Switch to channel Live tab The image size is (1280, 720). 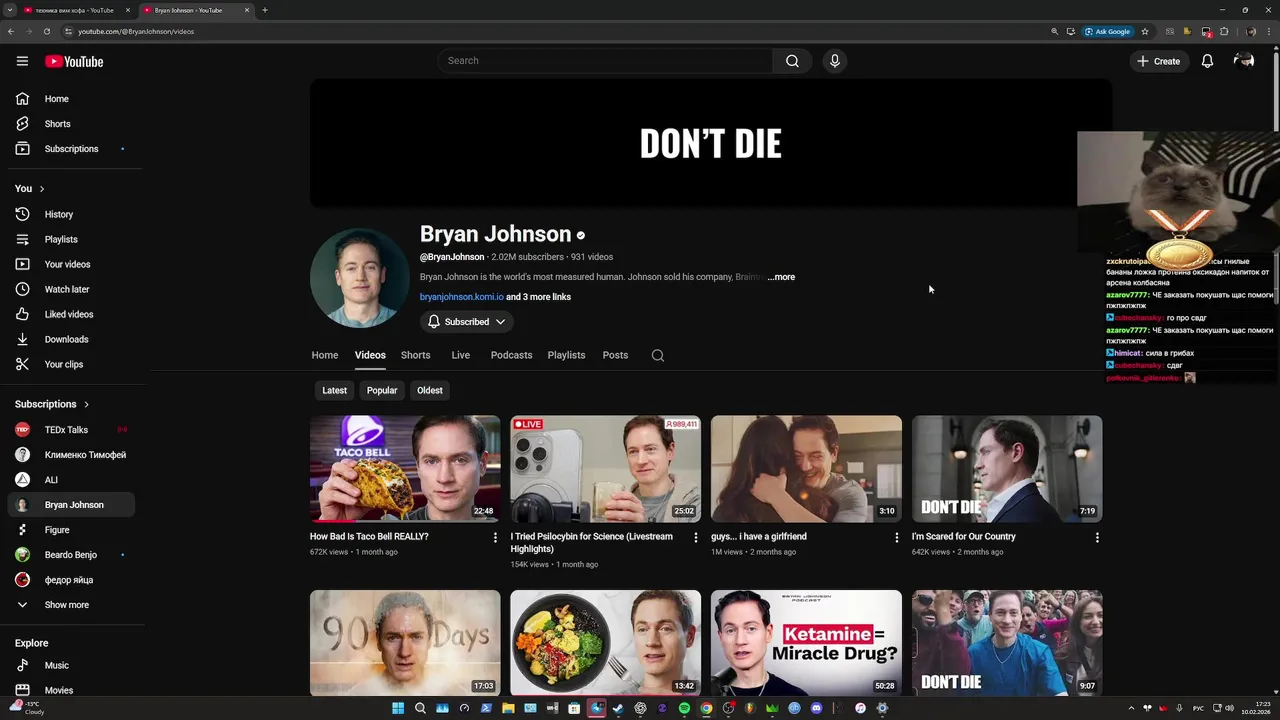tap(461, 355)
